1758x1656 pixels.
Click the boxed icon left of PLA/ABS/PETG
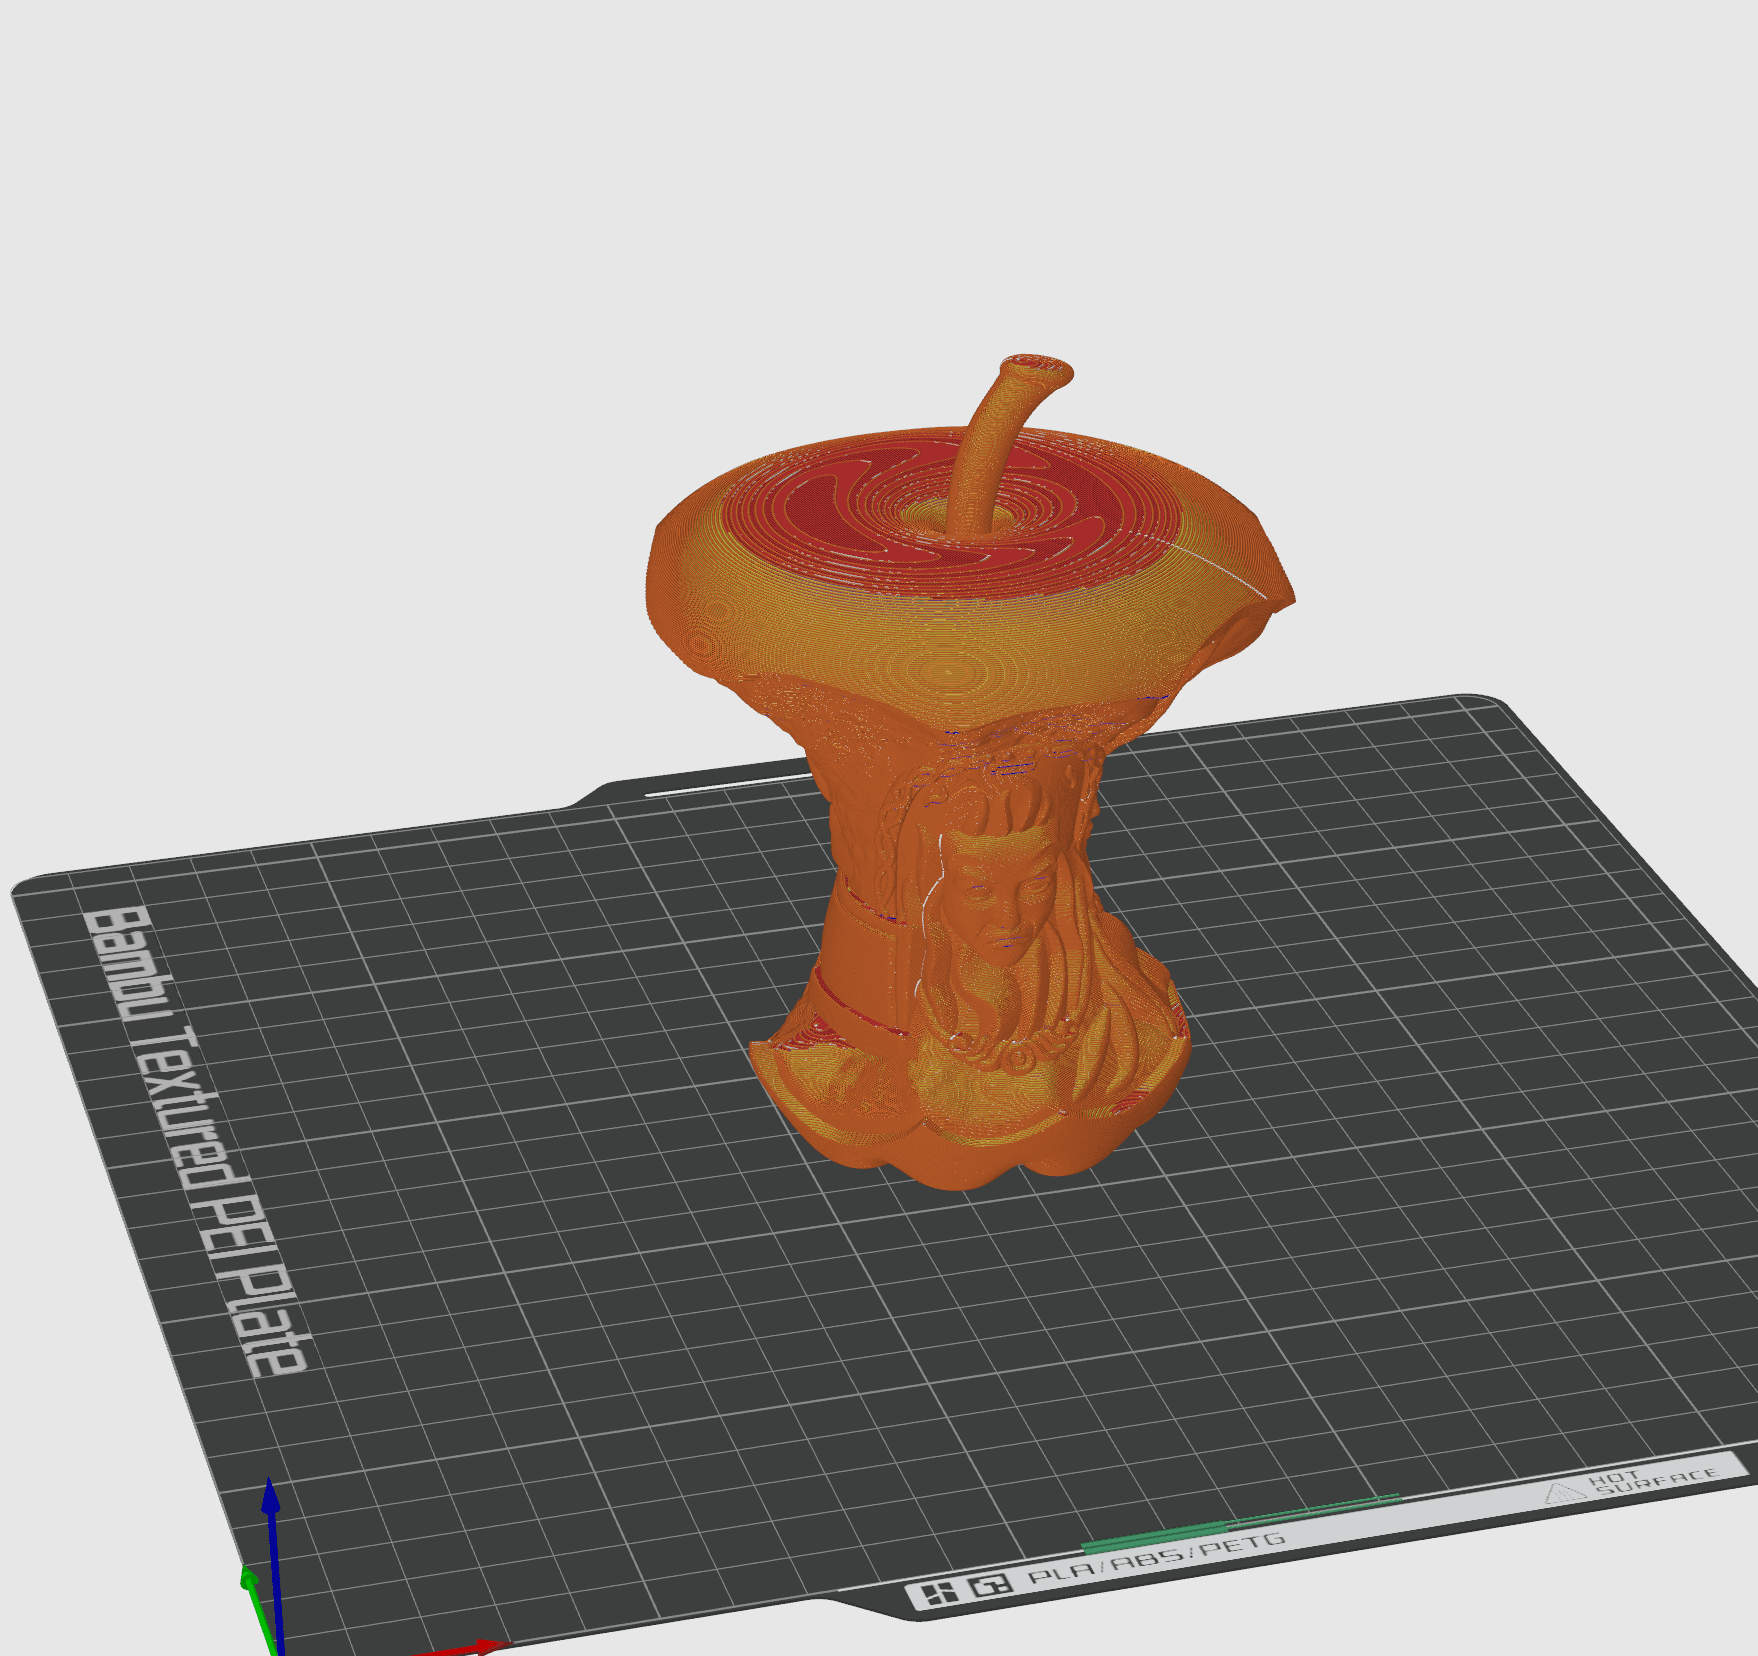click(x=990, y=1586)
